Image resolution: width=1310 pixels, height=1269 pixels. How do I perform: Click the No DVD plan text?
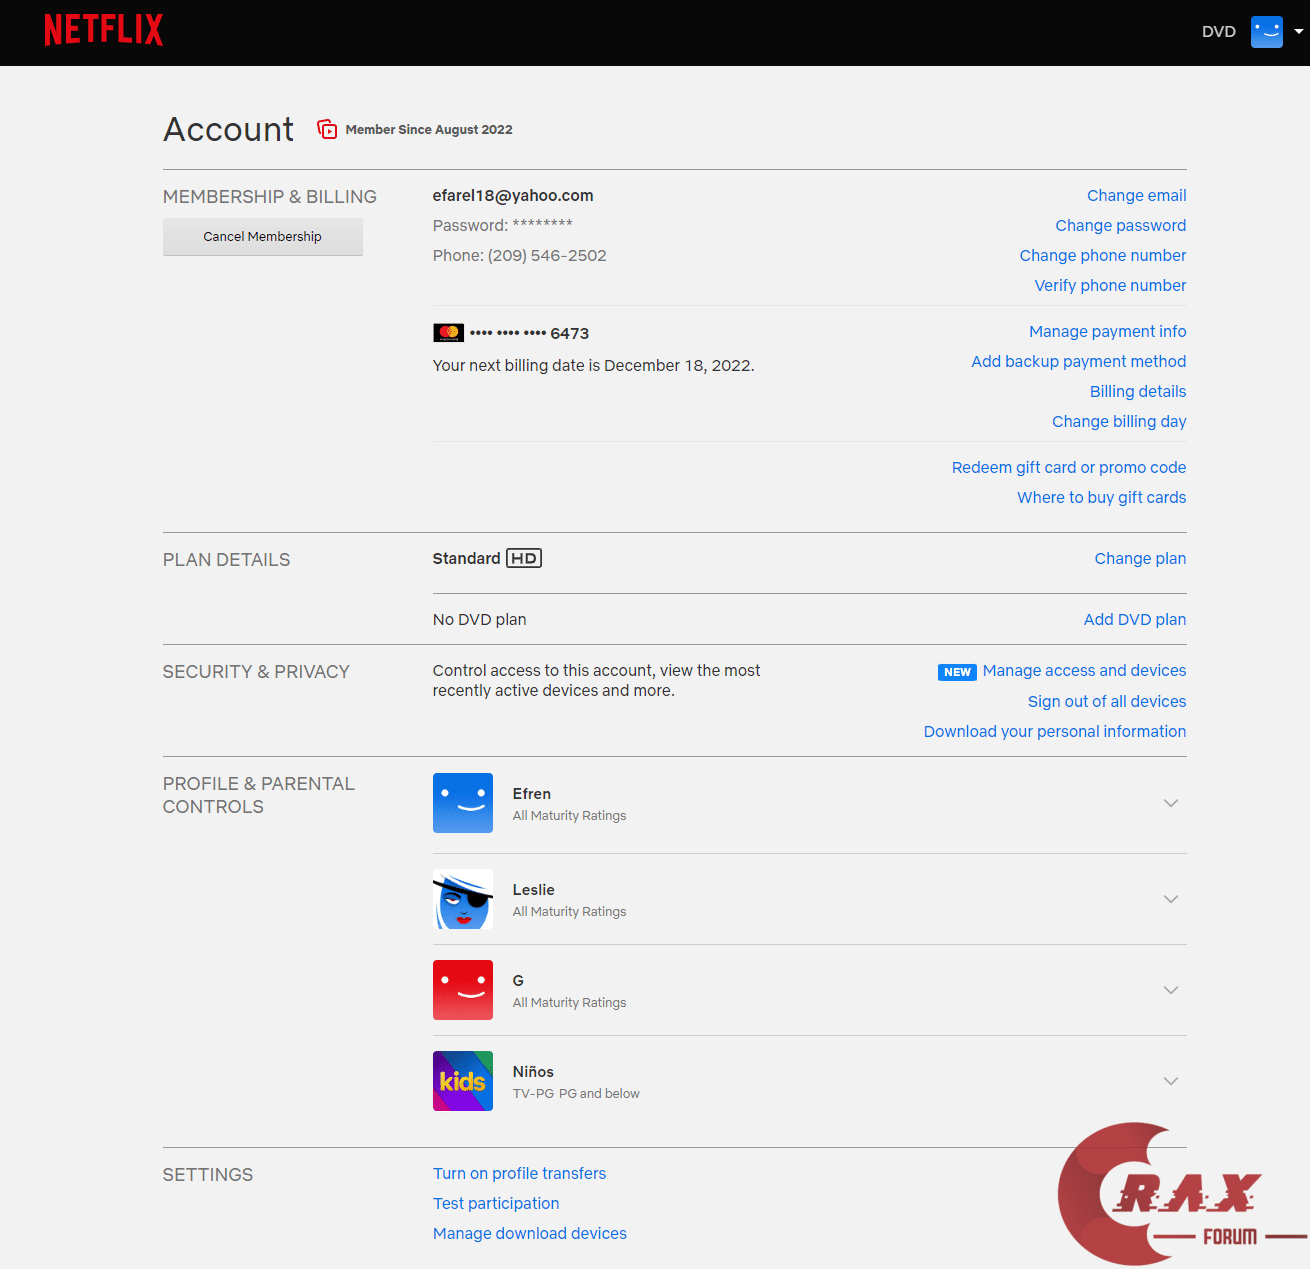(x=480, y=620)
